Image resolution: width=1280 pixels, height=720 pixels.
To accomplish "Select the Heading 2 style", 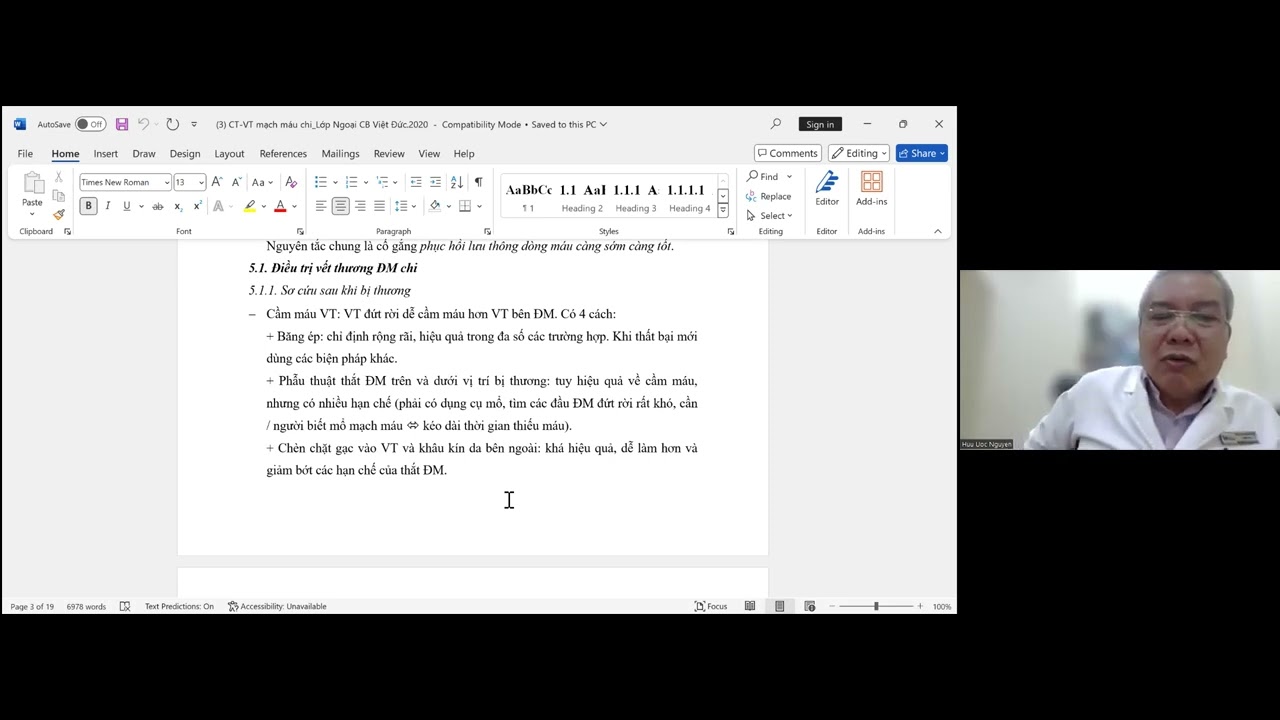I will click(x=582, y=197).
